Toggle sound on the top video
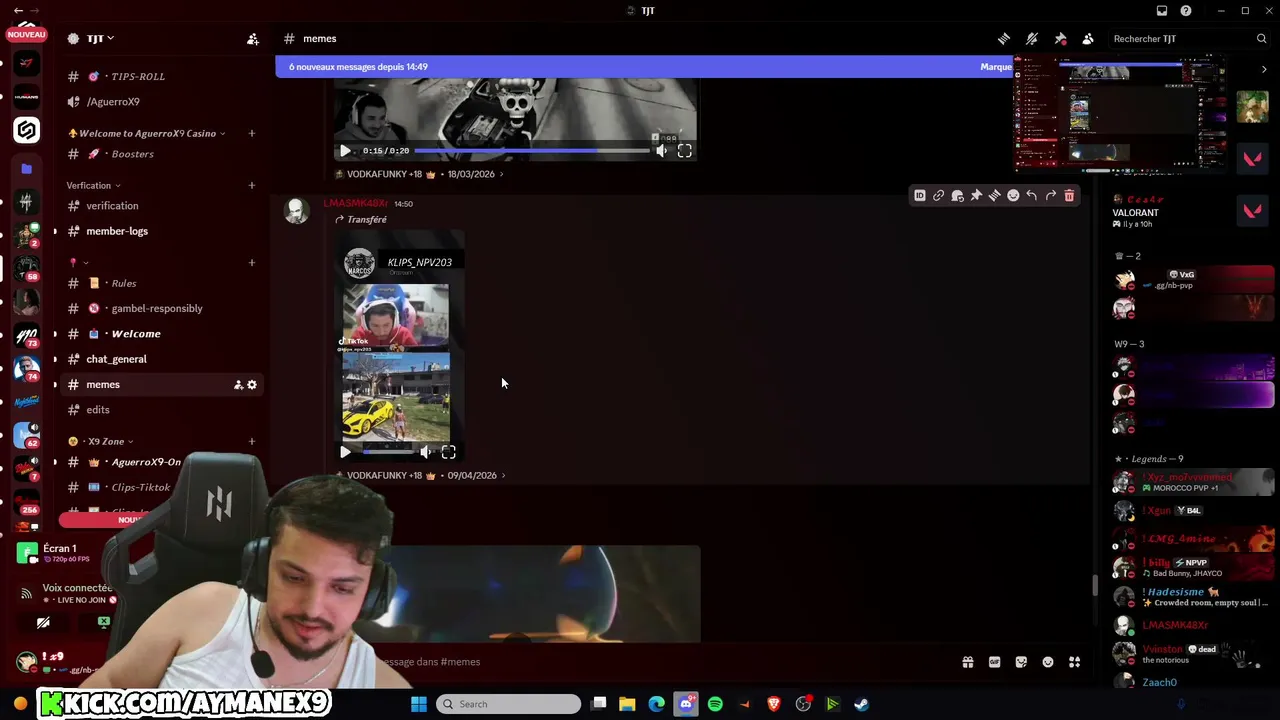Image resolution: width=1280 pixels, height=720 pixels. tap(661, 151)
